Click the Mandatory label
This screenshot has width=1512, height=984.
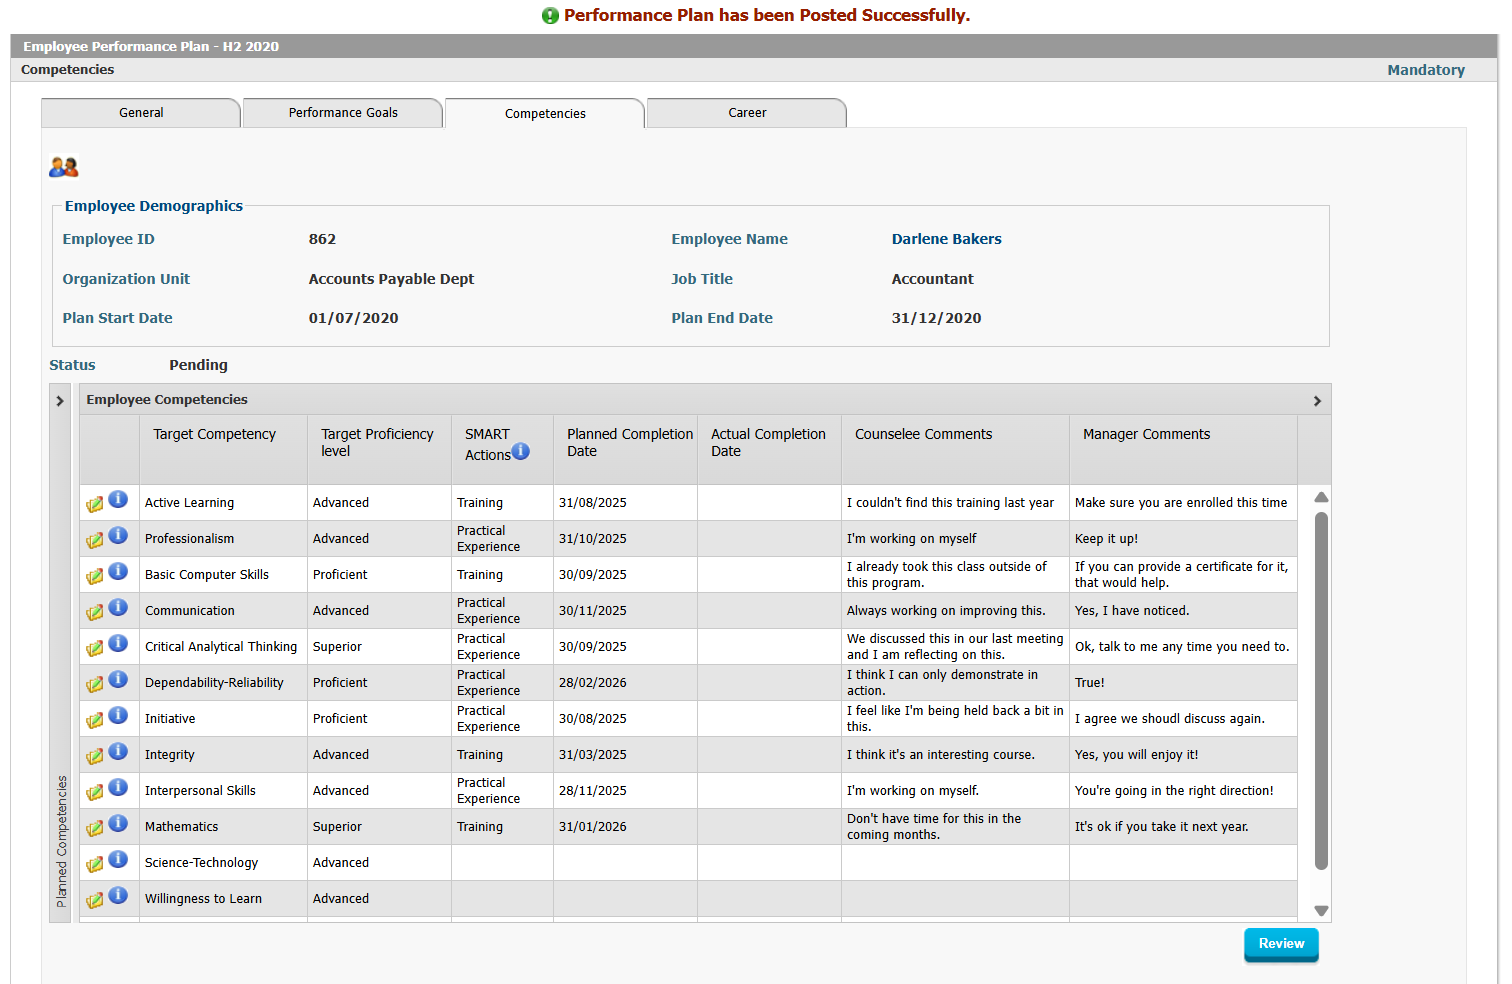(x=1426, y=70)
